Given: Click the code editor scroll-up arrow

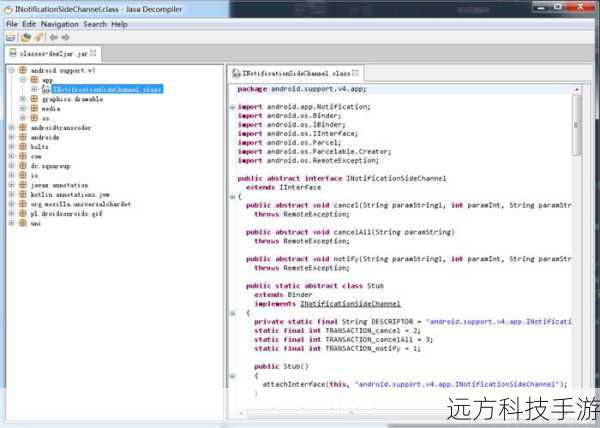Looking at the screenshot, I should 577,90.
